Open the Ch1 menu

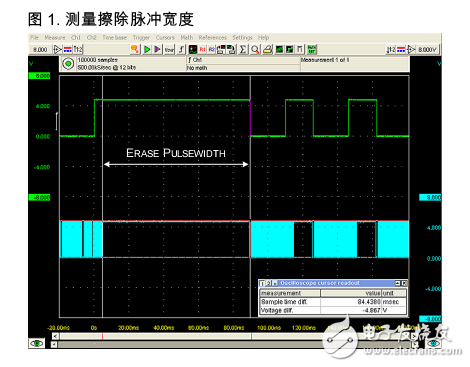point(76,38)
